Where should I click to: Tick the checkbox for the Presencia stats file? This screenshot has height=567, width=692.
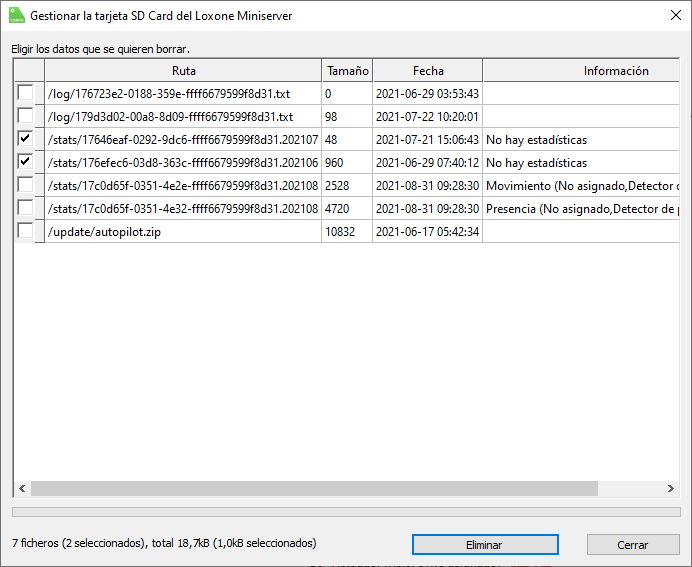pos(25,208)
